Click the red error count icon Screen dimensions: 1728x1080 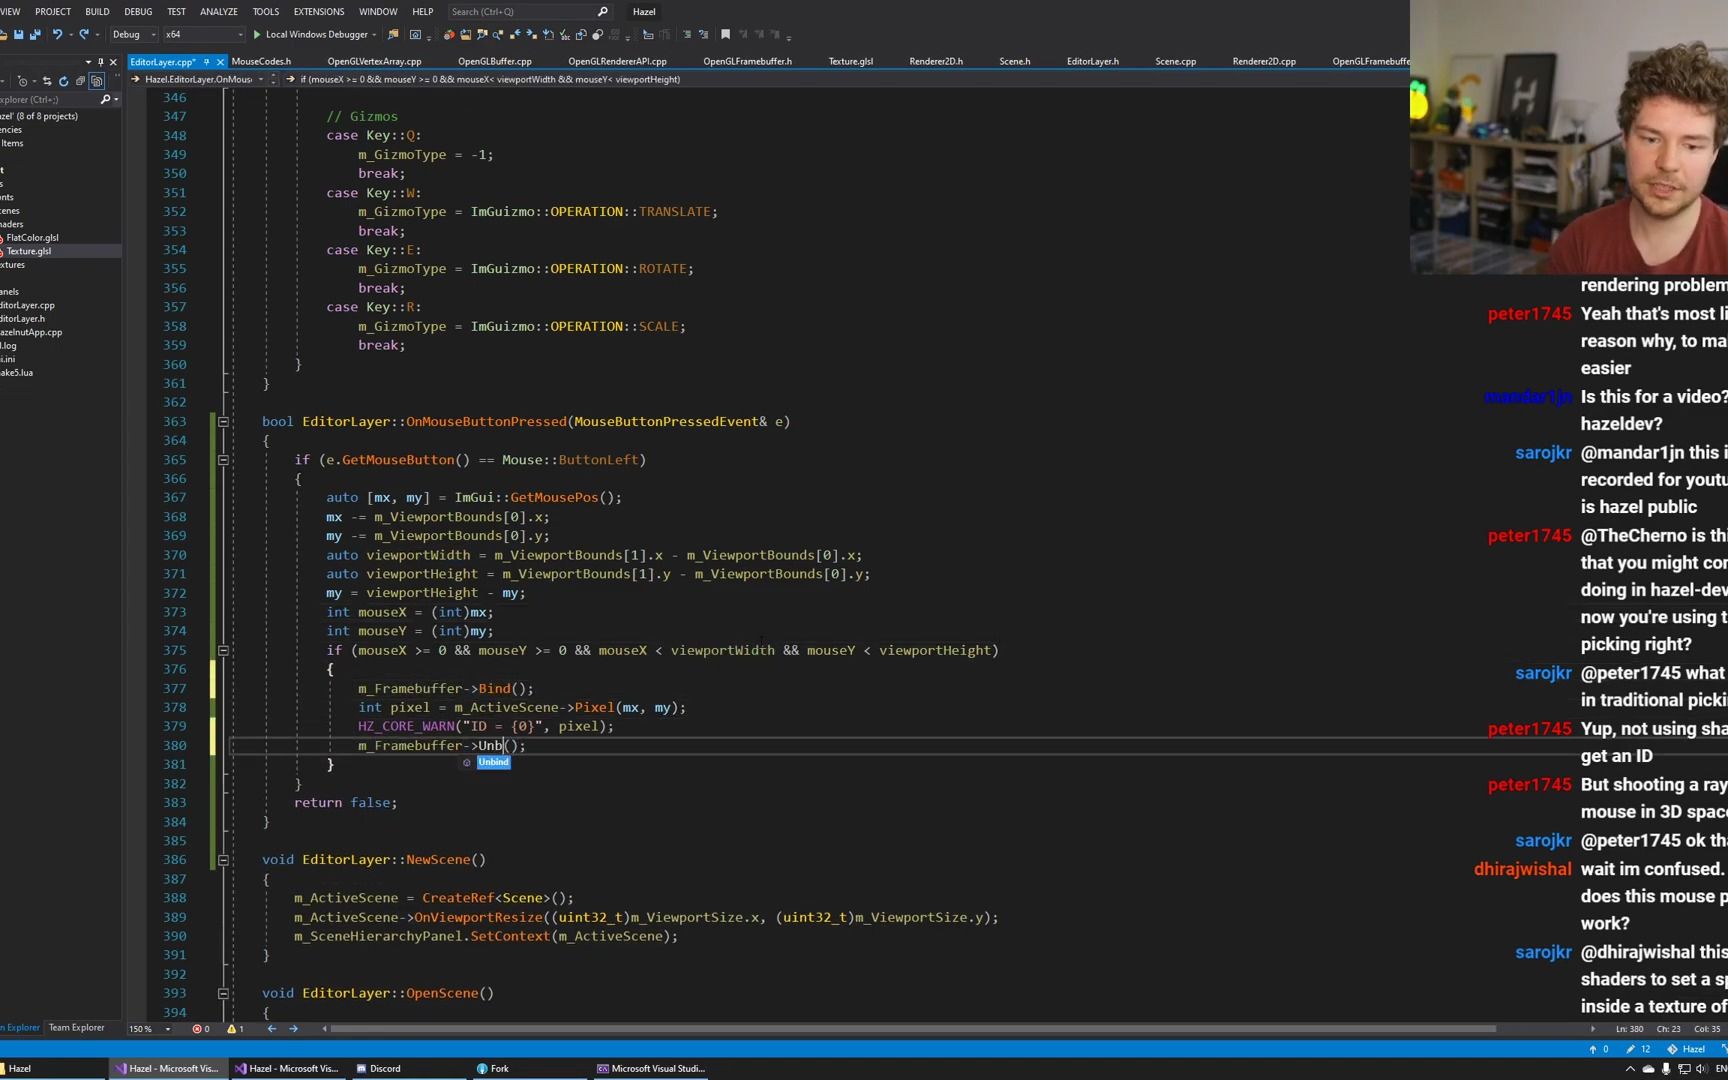(197, 1029)
